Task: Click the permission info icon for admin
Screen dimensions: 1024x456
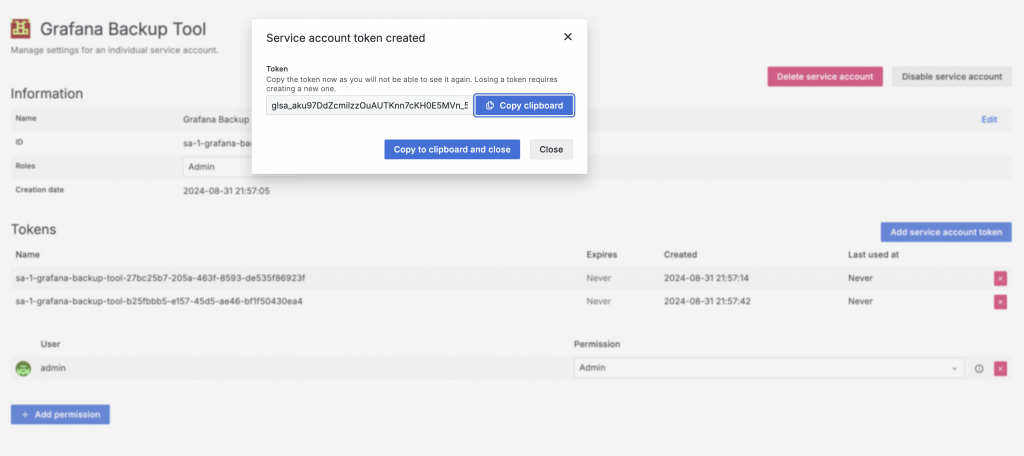Action: pyautogui.click(x=979, y=368)
